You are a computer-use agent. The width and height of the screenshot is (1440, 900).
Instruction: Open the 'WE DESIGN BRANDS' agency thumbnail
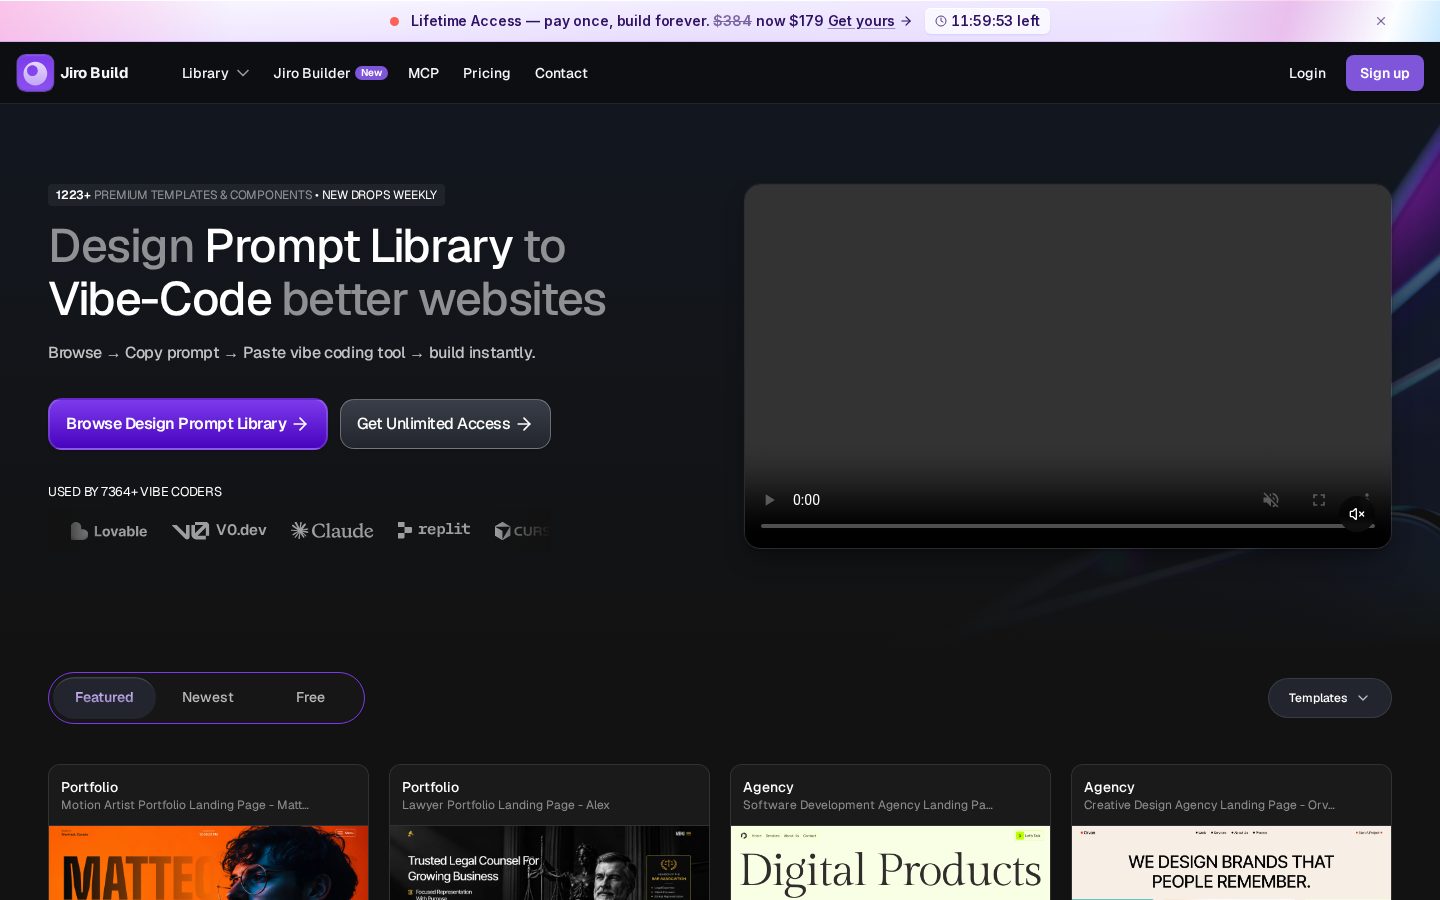(x=1231, y=863)
